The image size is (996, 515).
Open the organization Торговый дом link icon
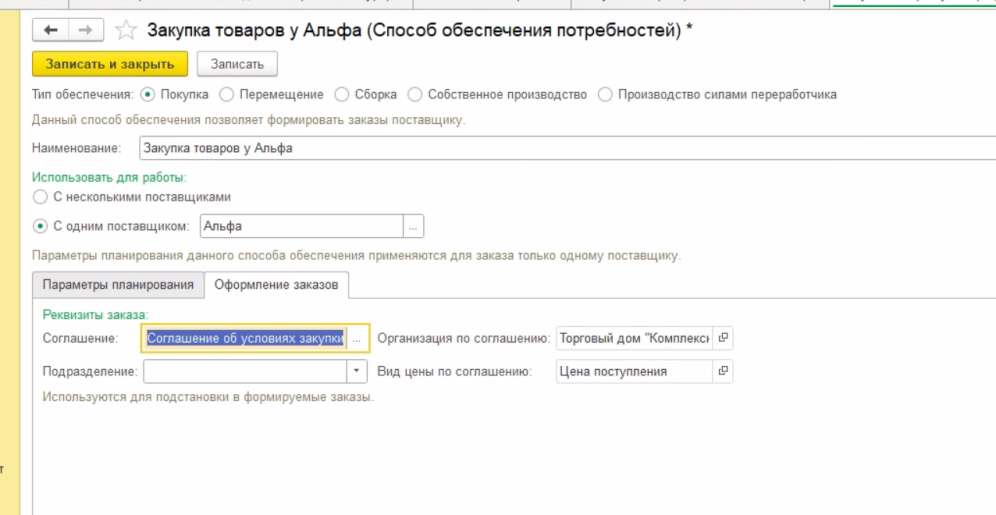(x=723, y=338)
